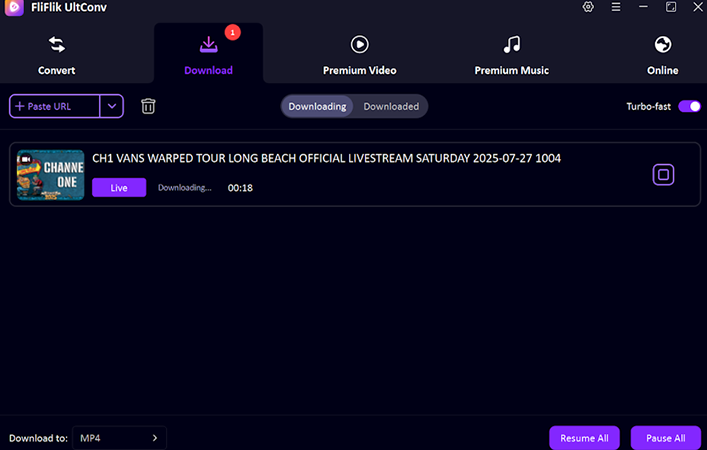This screenshot has height=450, width=707.
Task: Click the red notification badge on Download
Action: 233,32
